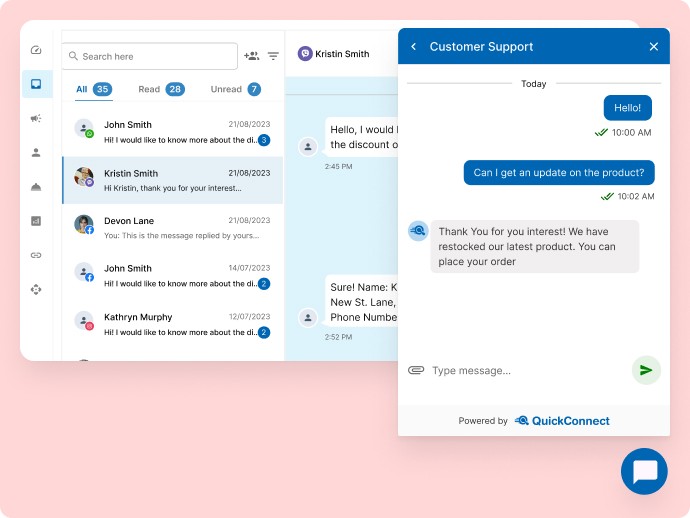Click the search magnifier icon
The image size is (690, 518).
(73, 56)
